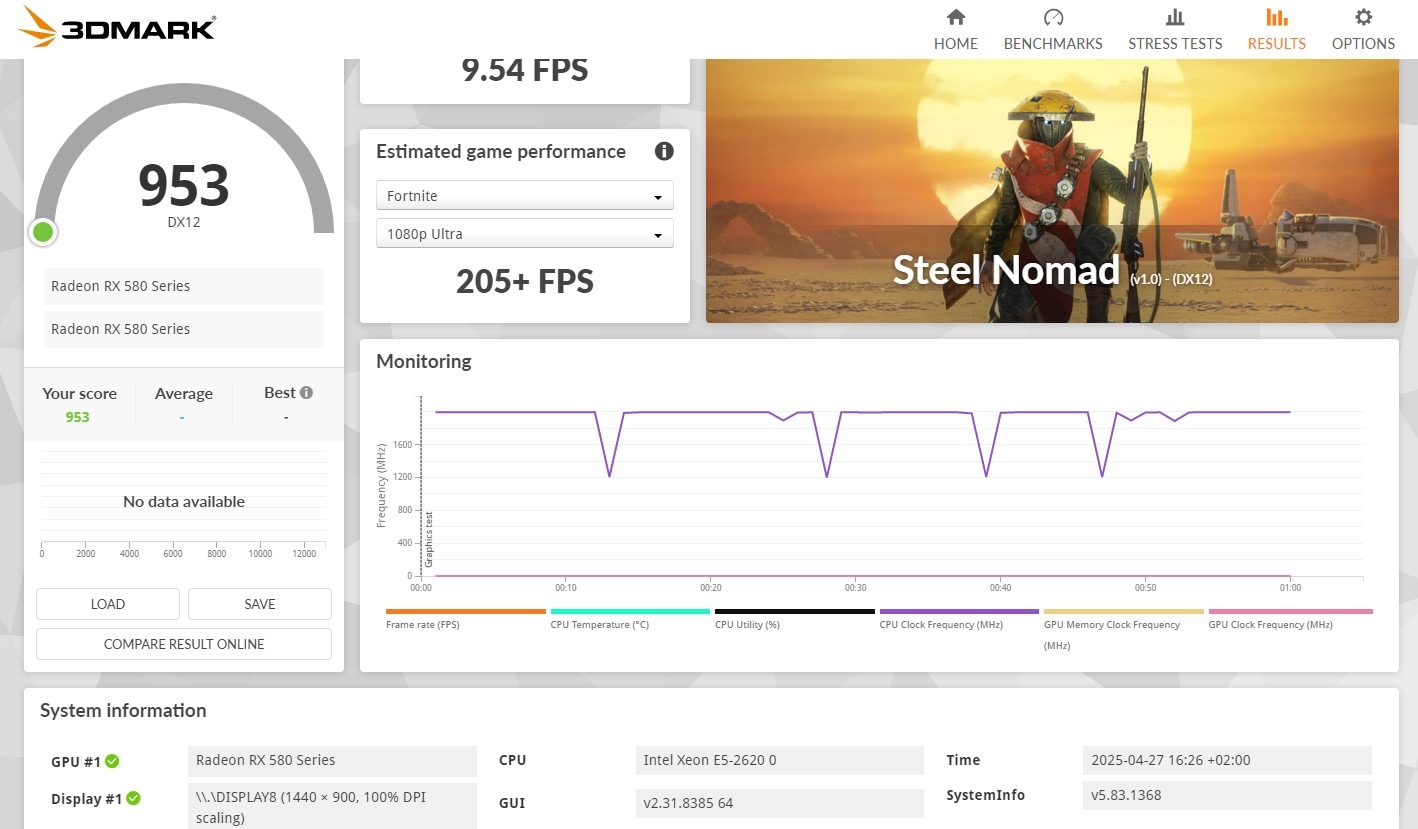Image resolution: width=1418 pixels, height=829 pixels.
Task: Select first Radeon RX 580 Series entry under gauge
Action: click(x=184, y=286)
